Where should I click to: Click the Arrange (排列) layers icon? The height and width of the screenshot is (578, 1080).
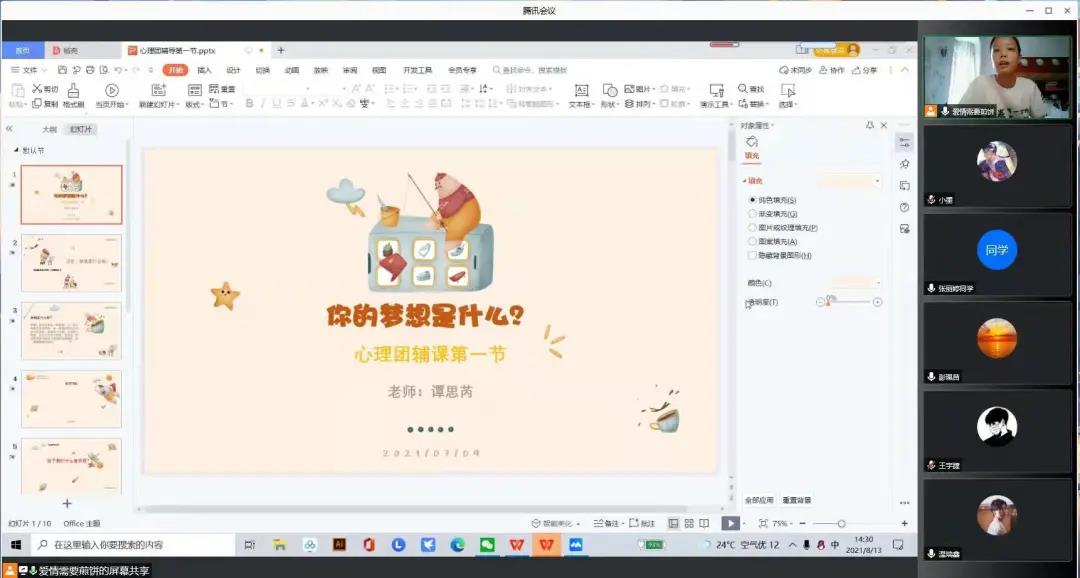click(x=629, y=103)
